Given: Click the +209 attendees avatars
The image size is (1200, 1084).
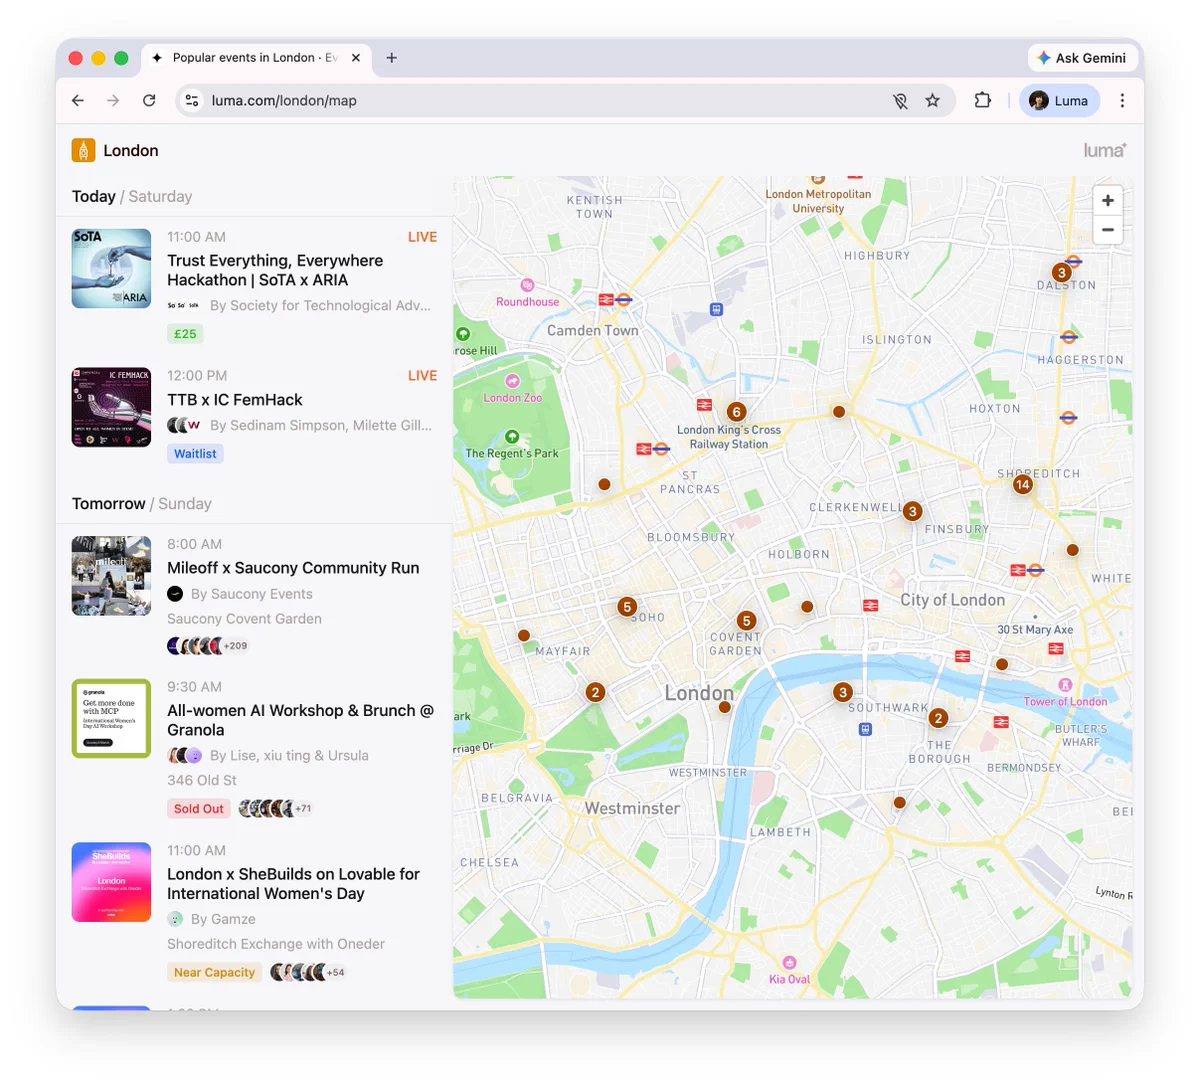Looking at the screenshot, I should [208, 646].
